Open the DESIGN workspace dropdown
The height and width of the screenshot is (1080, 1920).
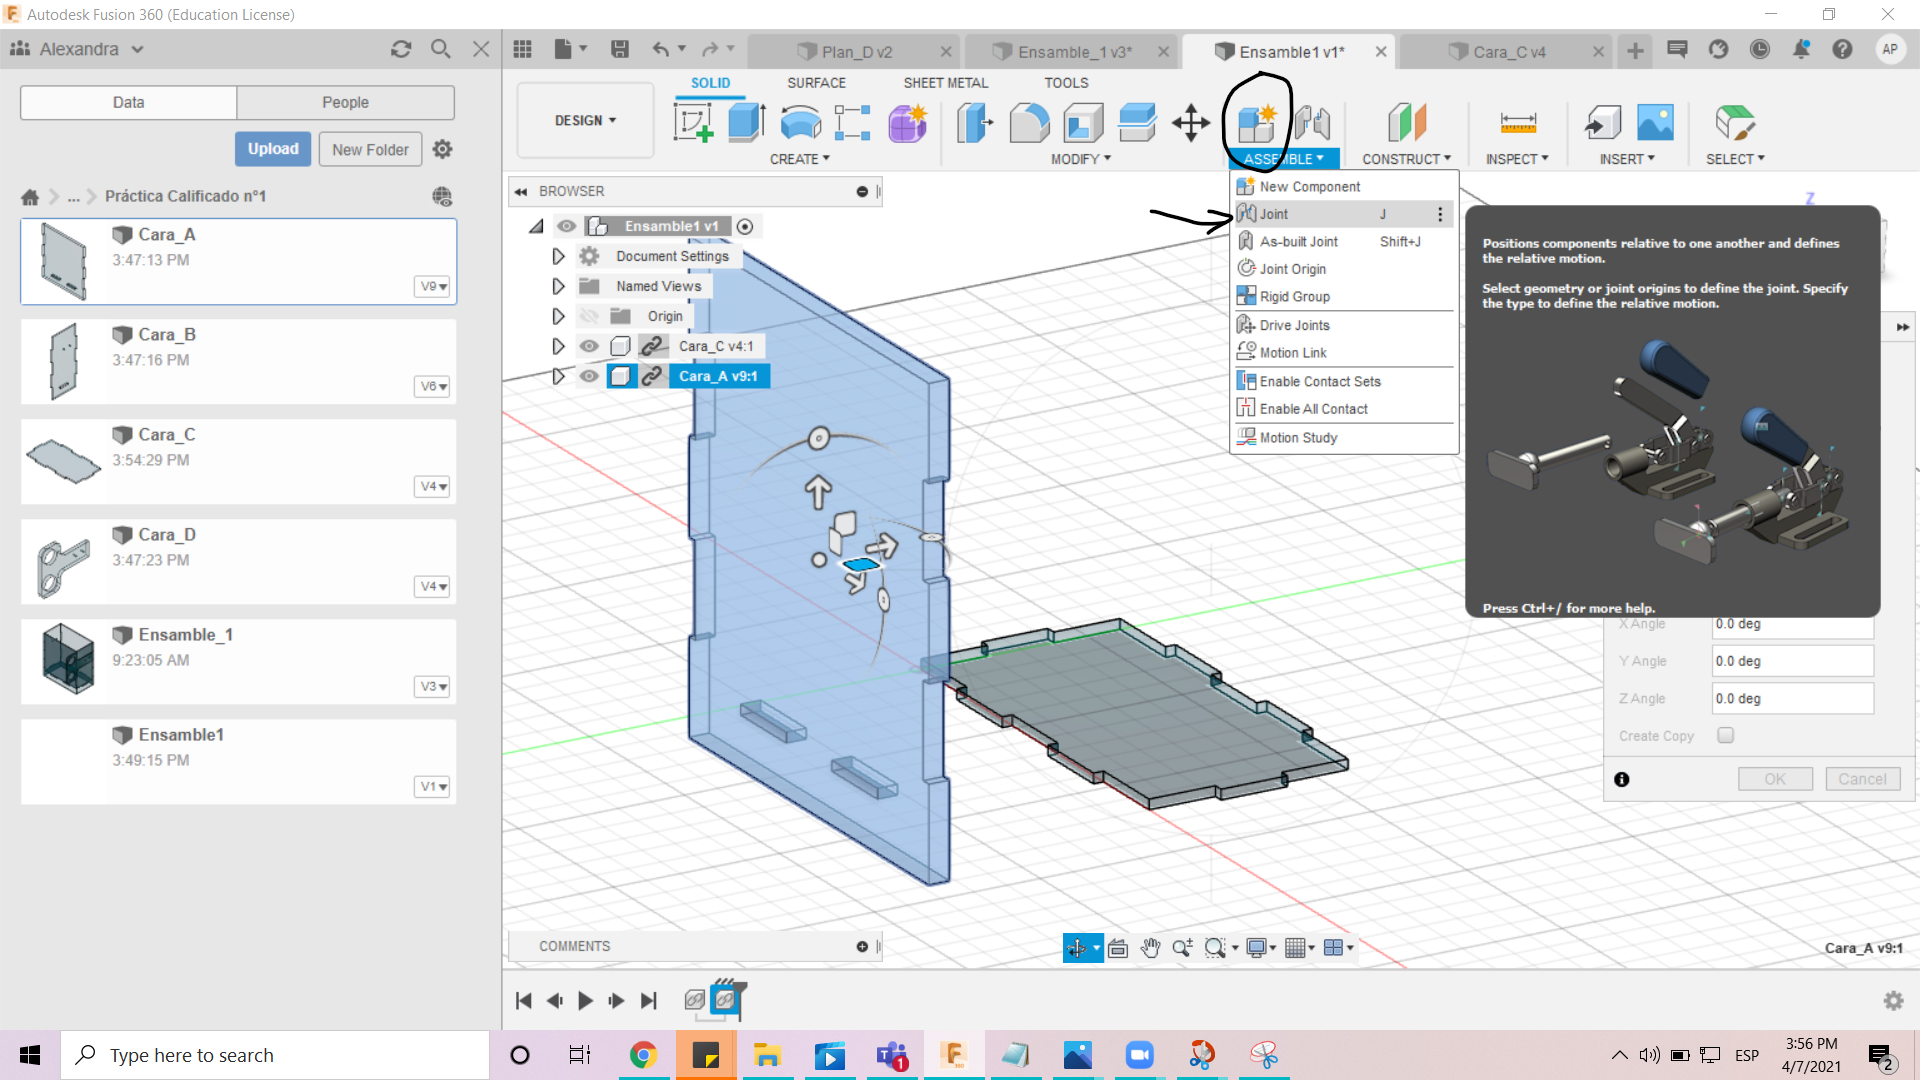[x=585, y=120]
